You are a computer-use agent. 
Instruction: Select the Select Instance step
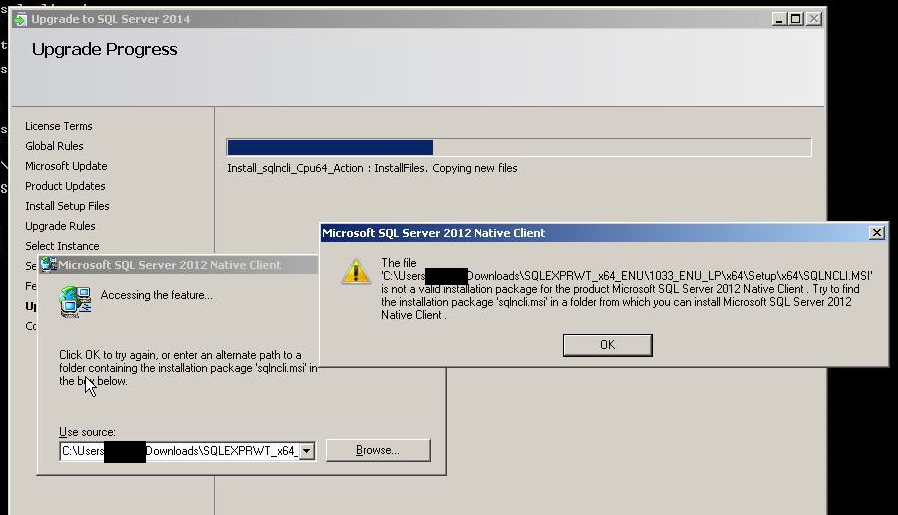click(62, 246)
